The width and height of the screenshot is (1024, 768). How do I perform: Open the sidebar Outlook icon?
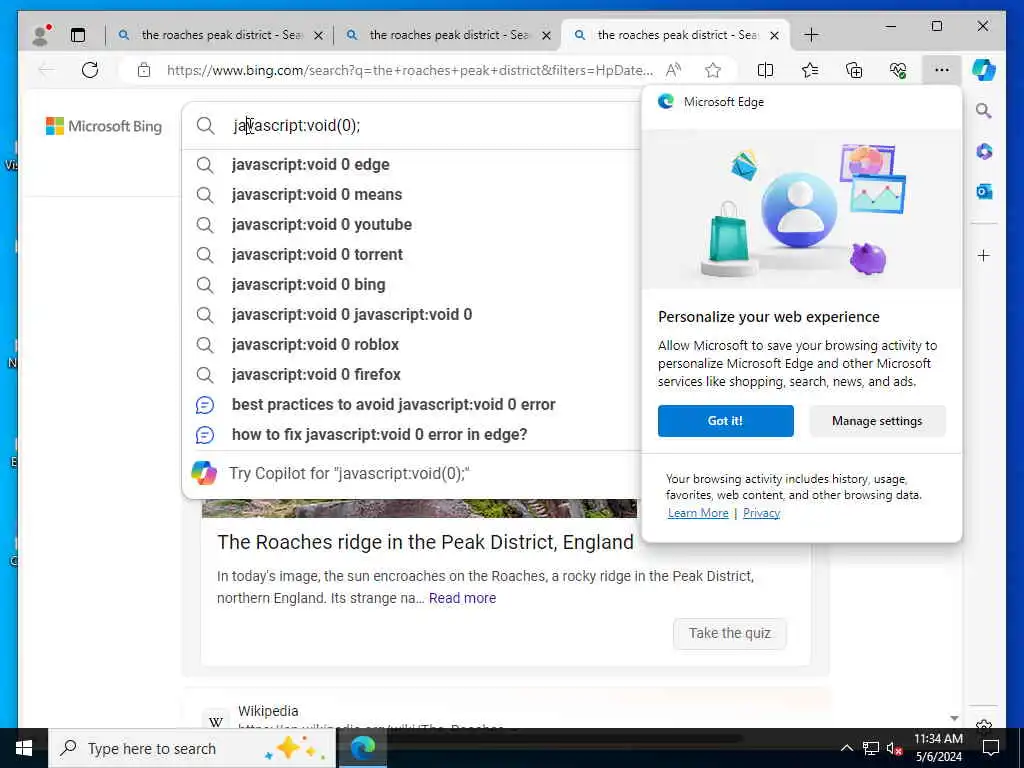click(984, 191)
